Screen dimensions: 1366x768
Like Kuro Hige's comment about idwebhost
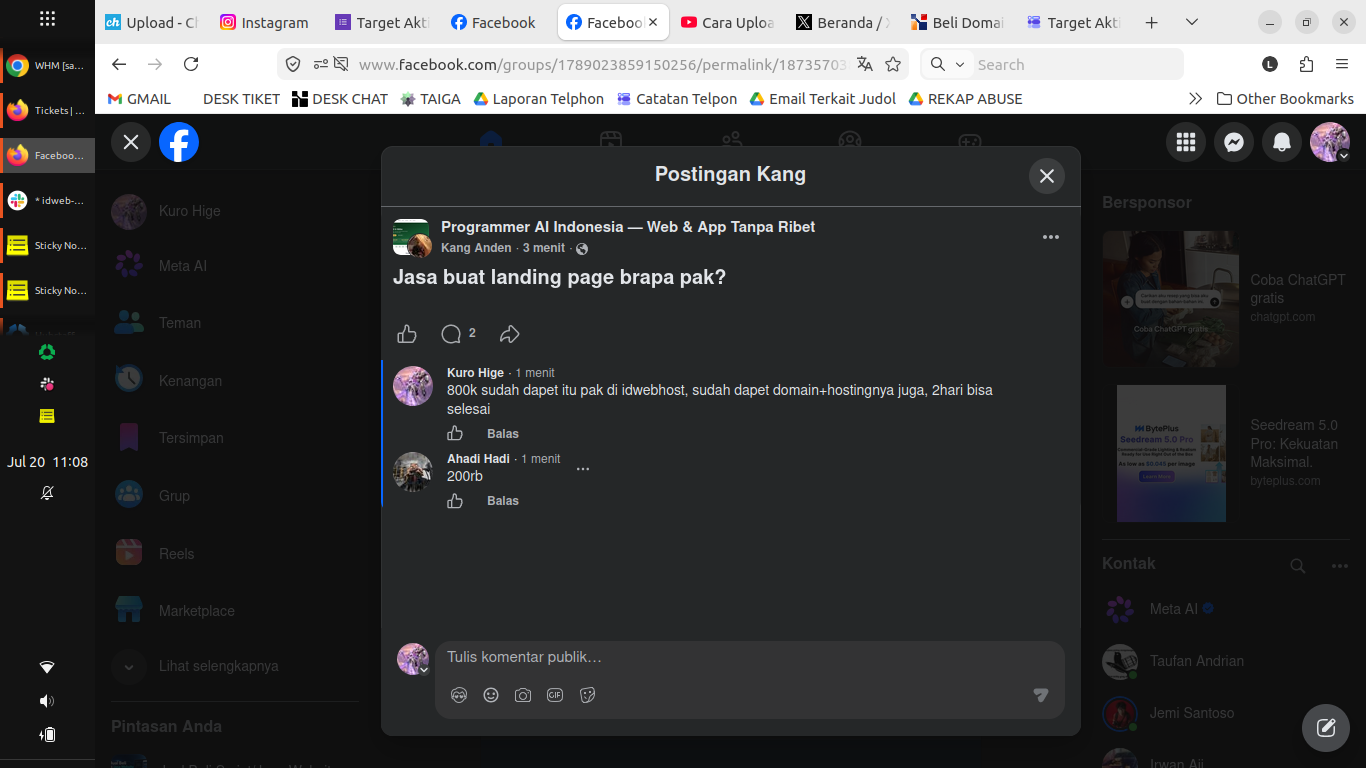click(x=455, y=433)
